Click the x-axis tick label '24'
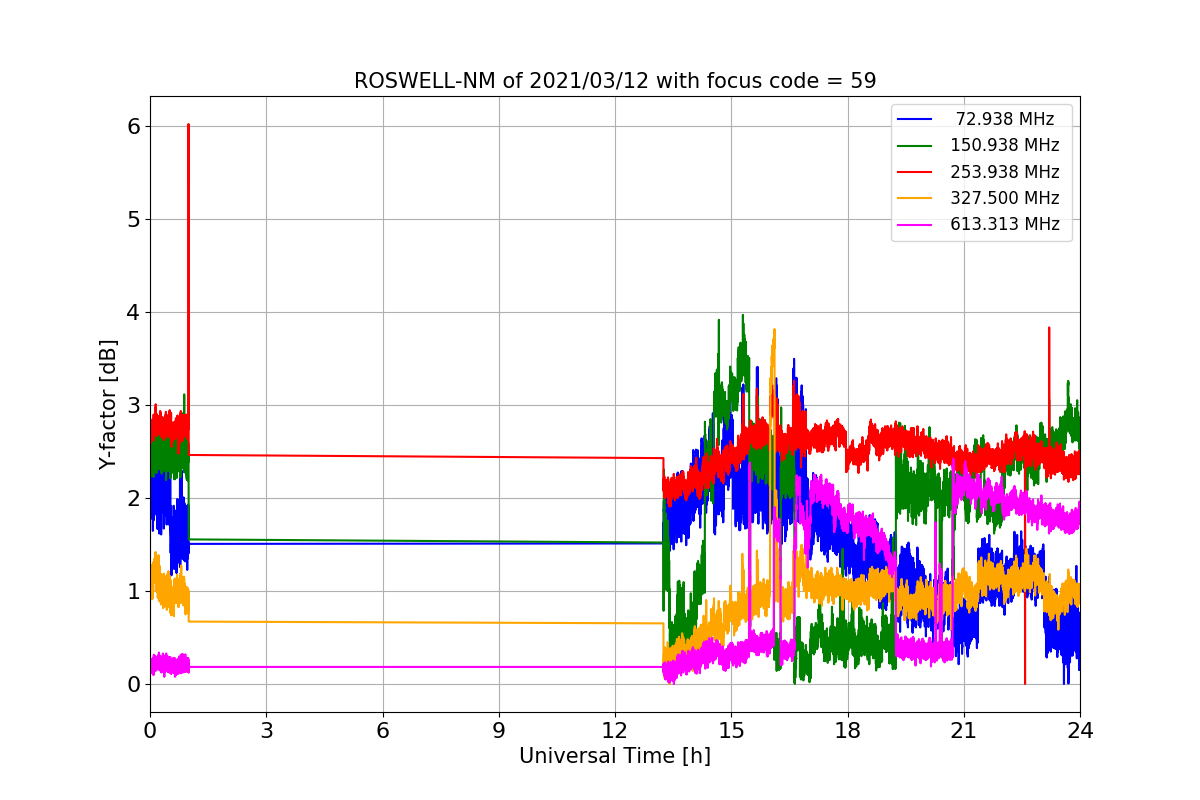 pos(1080,731)
